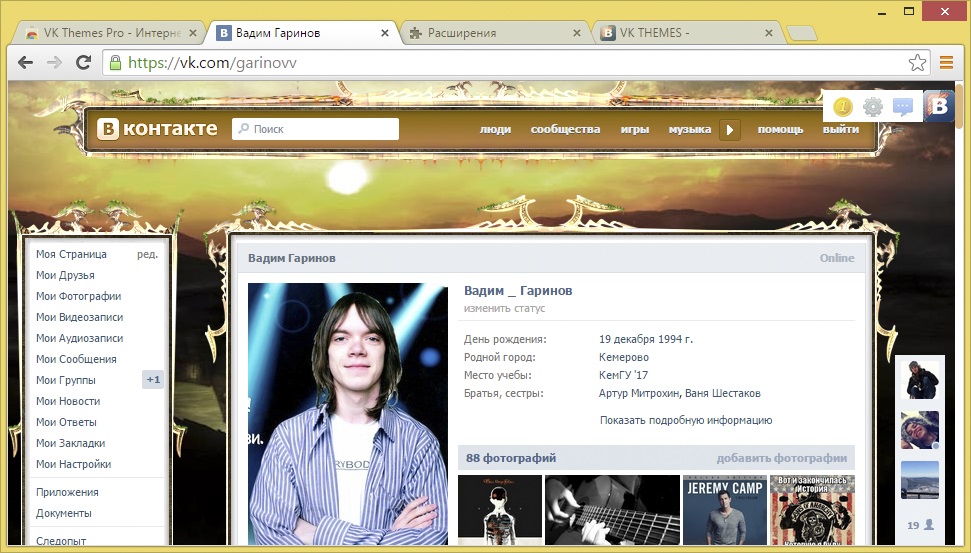Click the green padlock security icon
971x553 pixels.
(x=115, y=63)
